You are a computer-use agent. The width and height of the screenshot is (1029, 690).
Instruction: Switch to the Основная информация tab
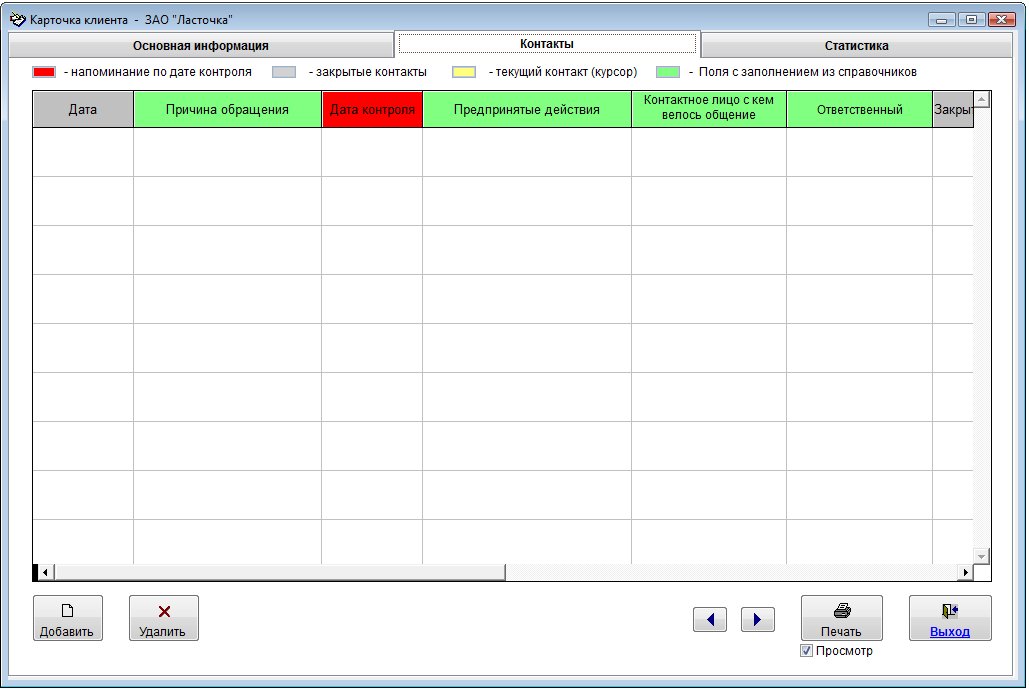tap(200, 45)
